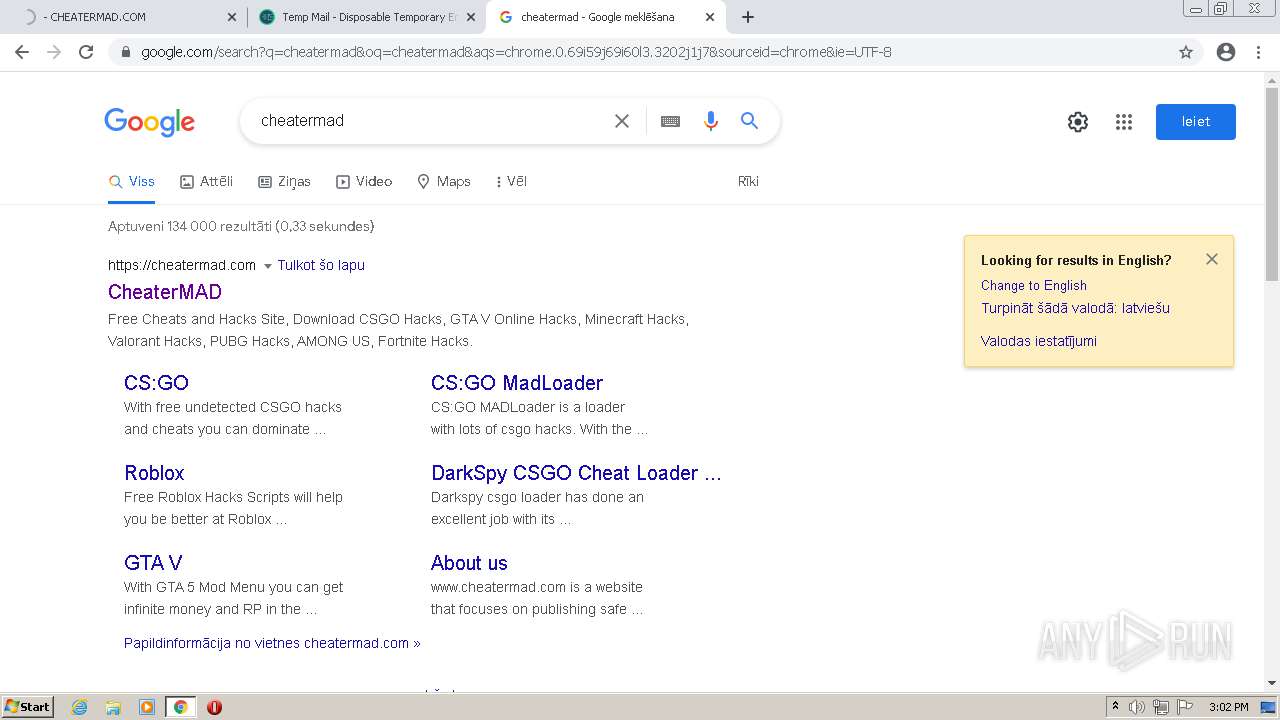Open Valodas iestatījumi language settings
The image size is (1280, 720).
coord(1039,341)
